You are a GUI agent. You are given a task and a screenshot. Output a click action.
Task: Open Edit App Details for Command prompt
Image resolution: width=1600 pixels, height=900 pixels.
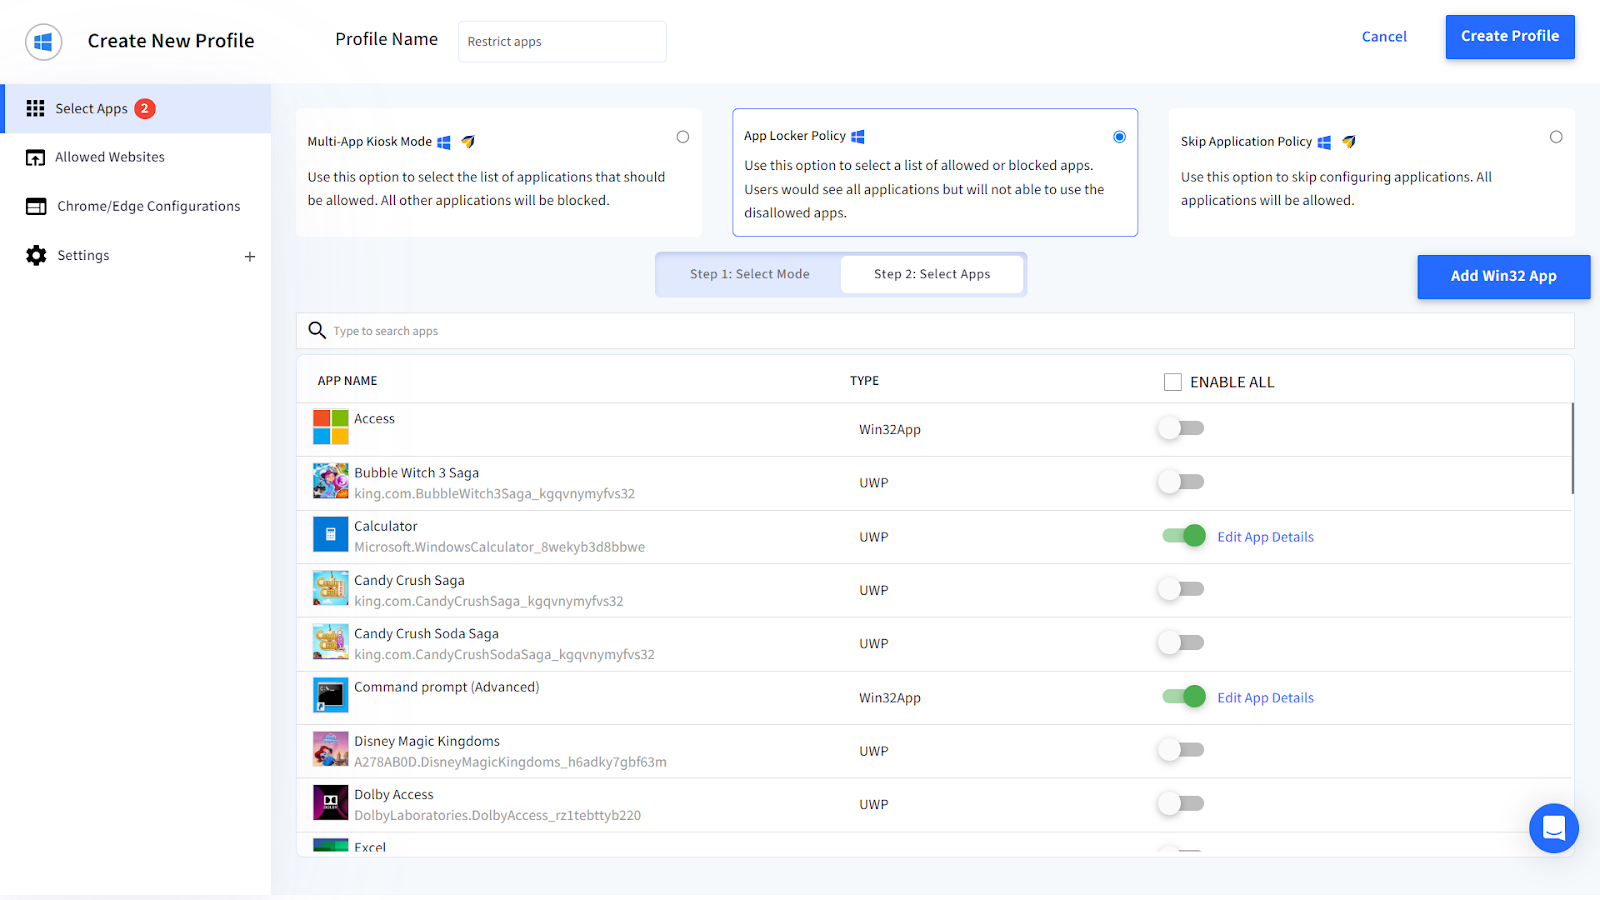point(1265,697)
